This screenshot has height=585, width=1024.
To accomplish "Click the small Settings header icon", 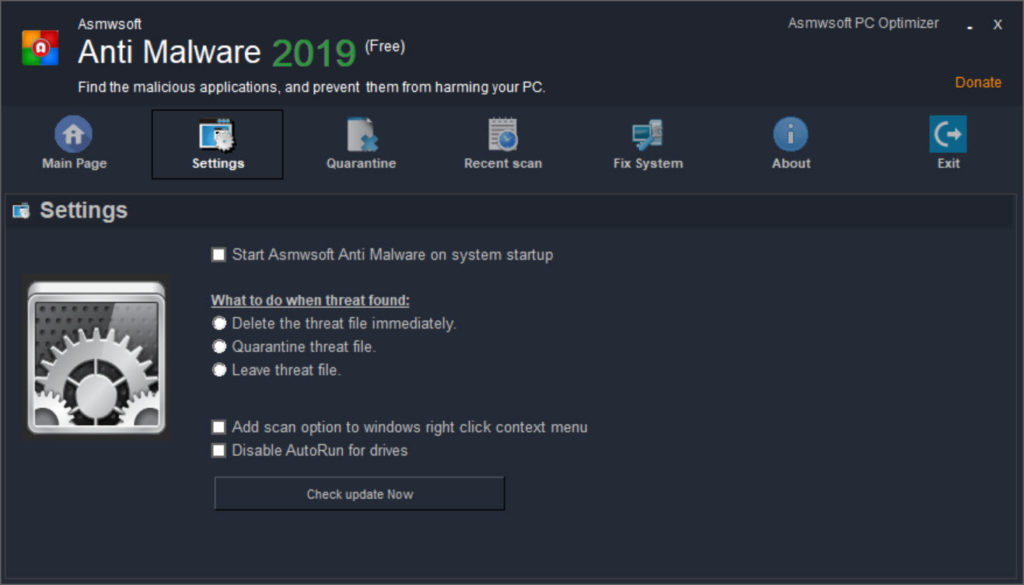I will (x=22, y=210).
